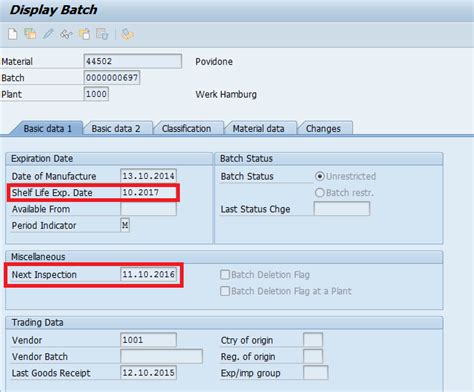Click the Material field showing 44502
The width and height of the screenshot is (474, 392).
tap(133, 61)
